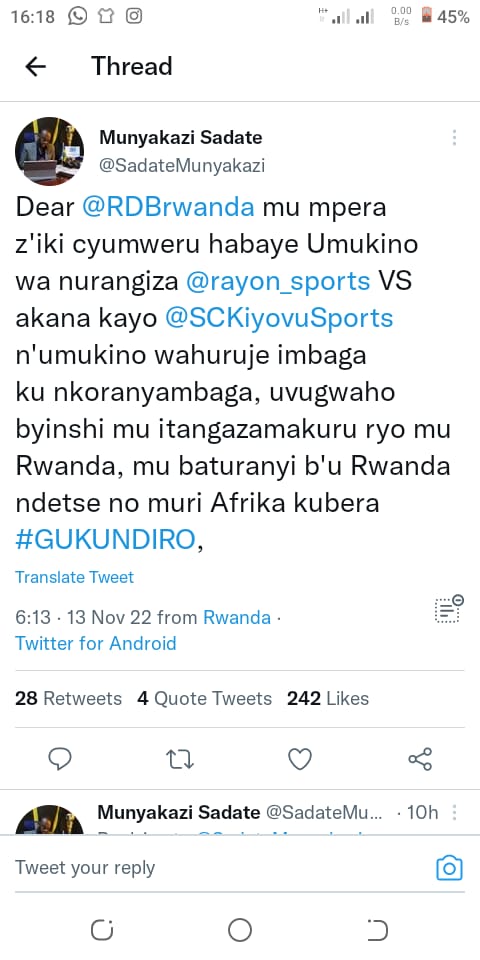This screenshot has height=960, width=480.
Task: Tap the retweet arrows icon
Action: [180, 760]
